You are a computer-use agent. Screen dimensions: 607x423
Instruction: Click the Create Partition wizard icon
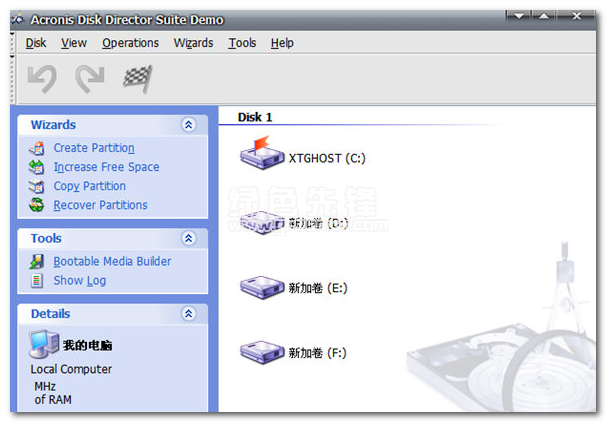click(x=37, y=148)
